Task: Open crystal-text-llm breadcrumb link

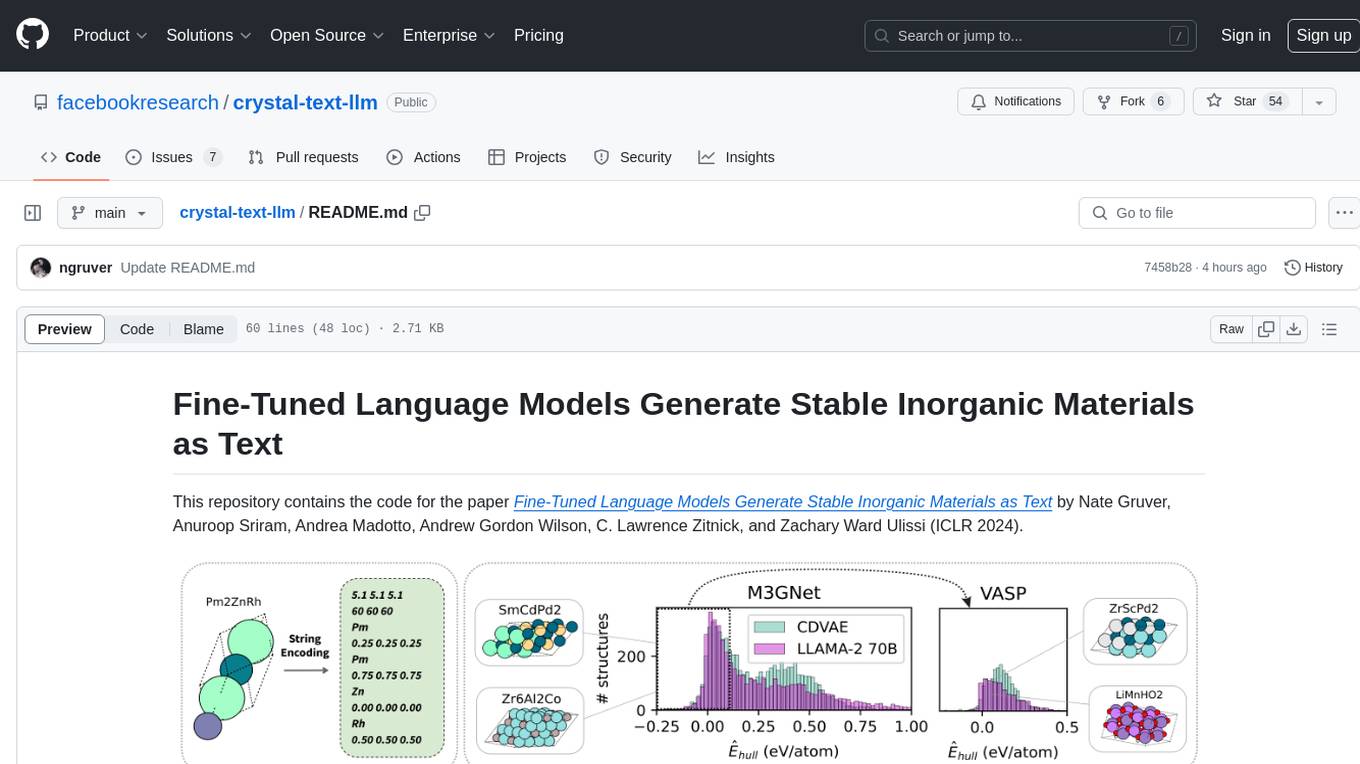Action: click(x=237, y=213)
